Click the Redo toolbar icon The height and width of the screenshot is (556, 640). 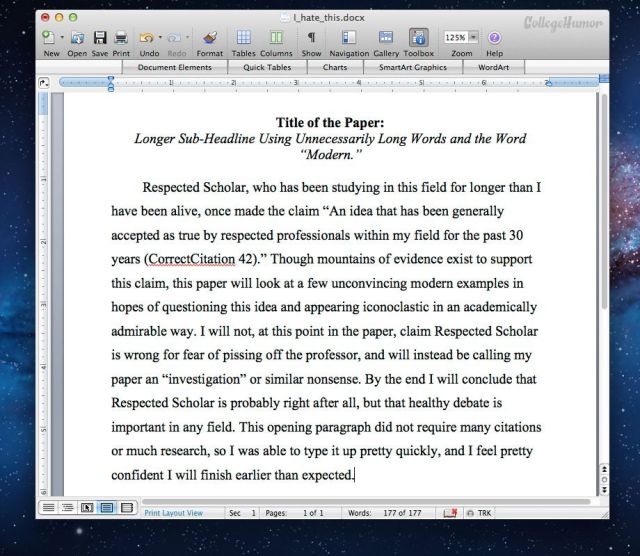[x=174, y=38]
